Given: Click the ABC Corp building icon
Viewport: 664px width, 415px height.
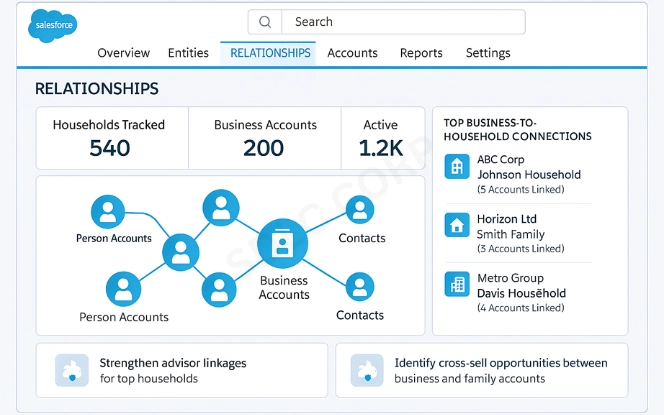Looking at the screenshot, I should 458,167.
